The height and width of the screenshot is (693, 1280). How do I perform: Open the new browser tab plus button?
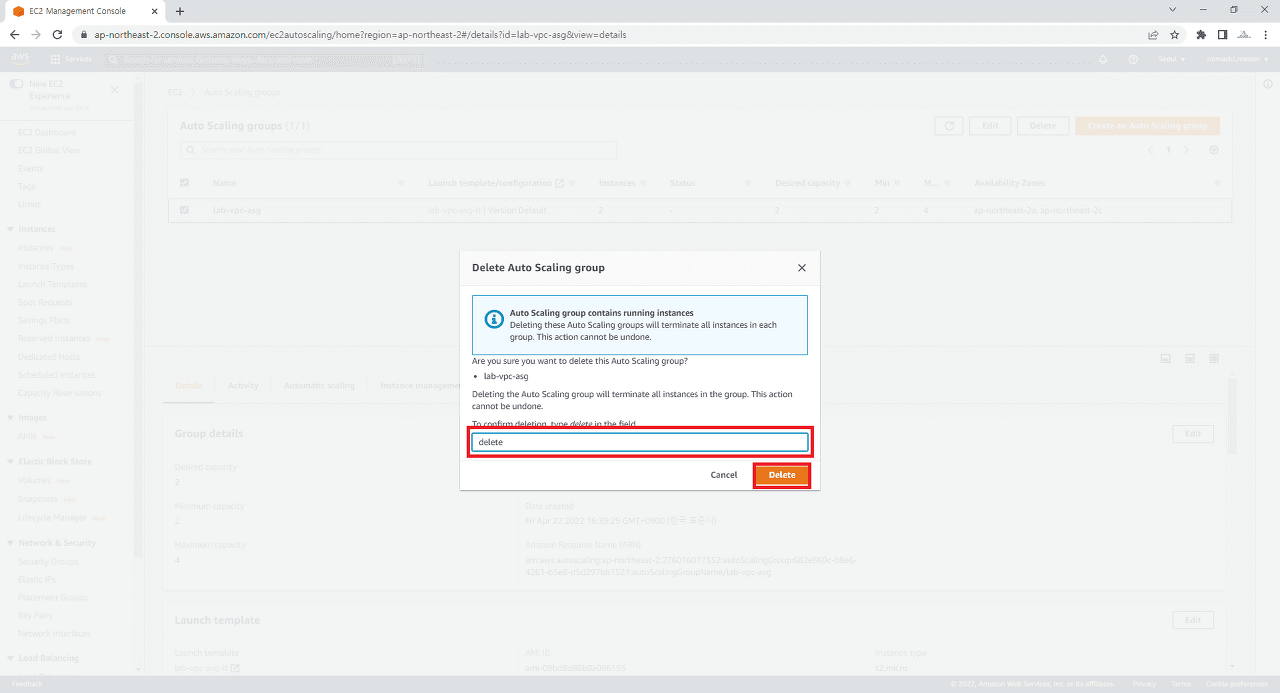pos(180,11)
